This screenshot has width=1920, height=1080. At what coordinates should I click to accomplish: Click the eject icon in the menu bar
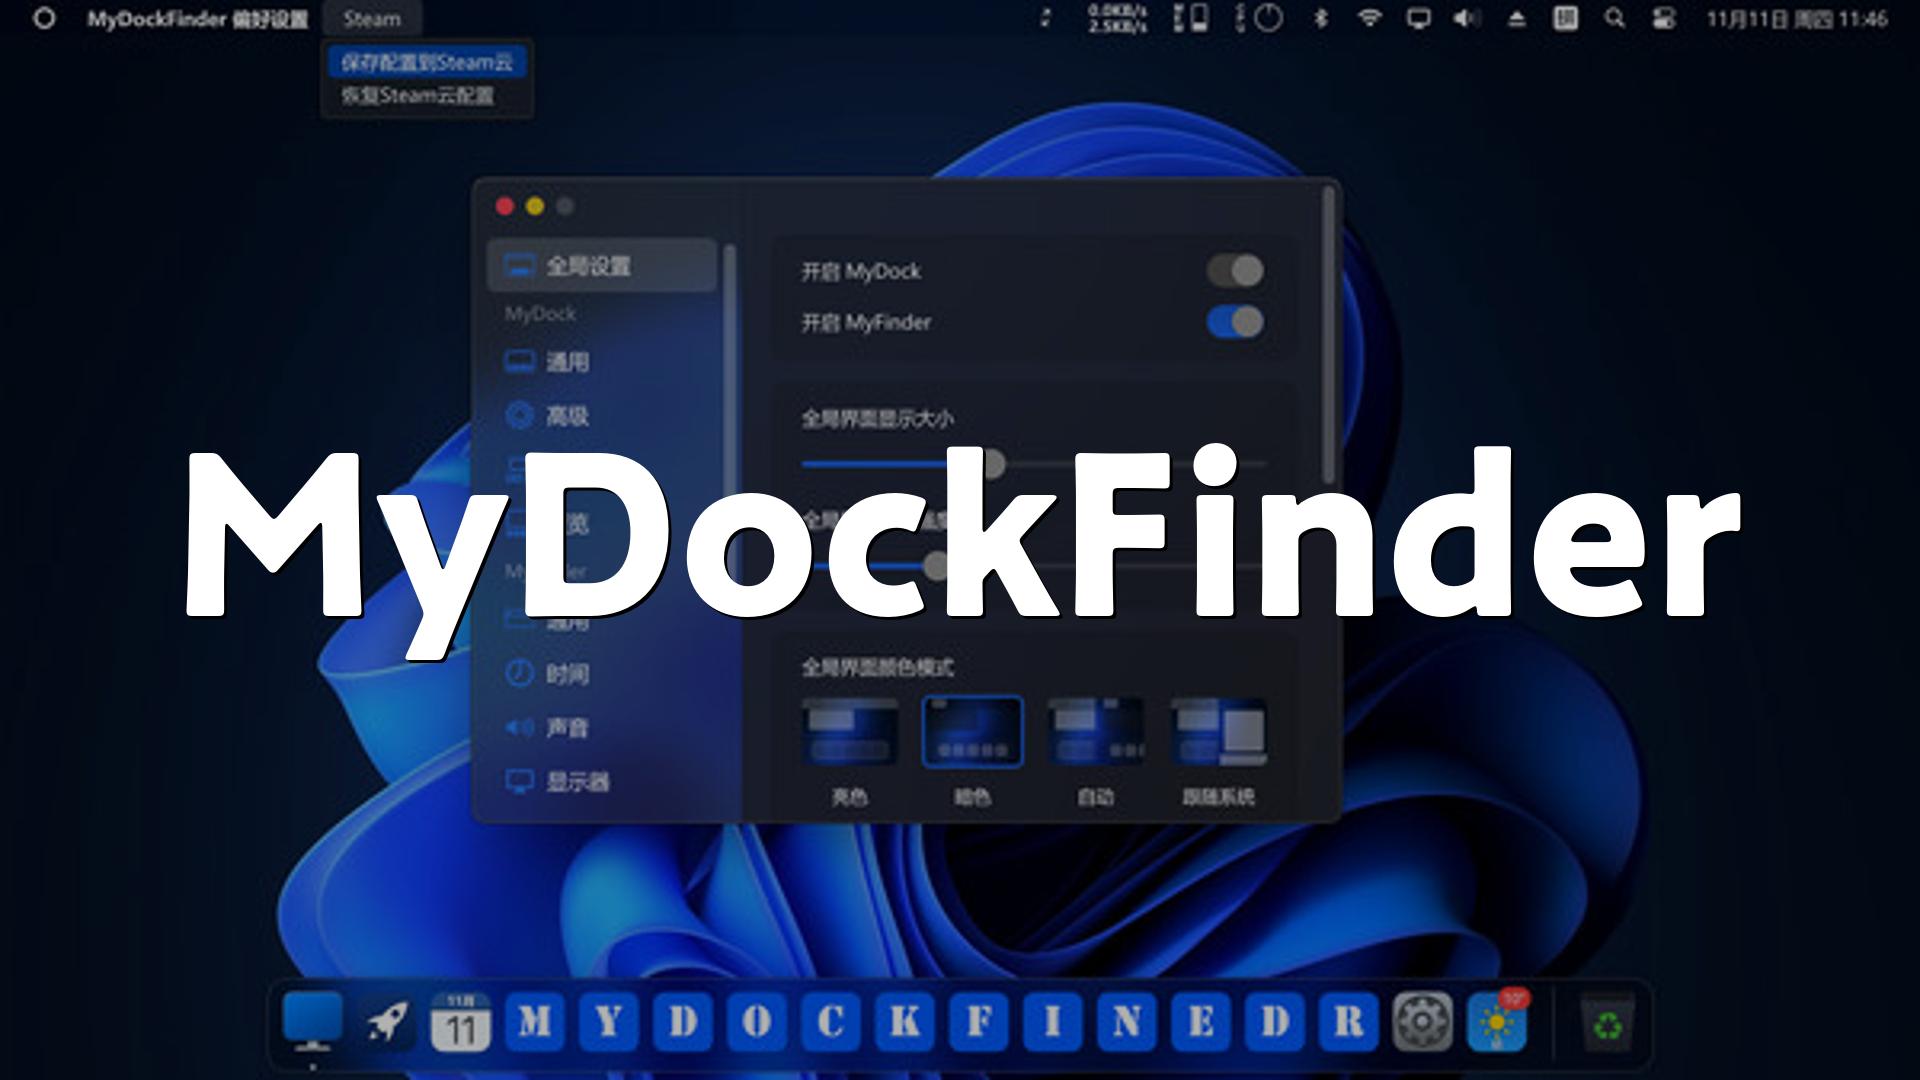tap(1517, 19)
